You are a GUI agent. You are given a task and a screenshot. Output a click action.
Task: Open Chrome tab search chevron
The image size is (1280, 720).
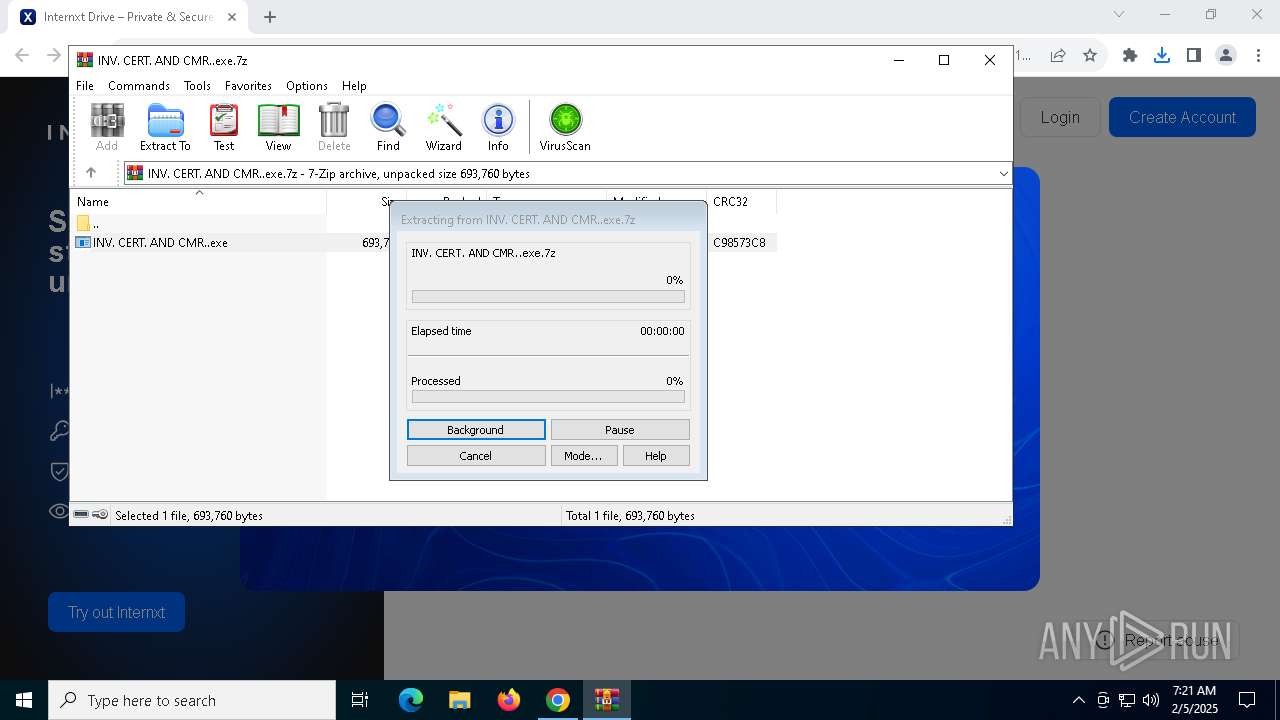click(1119, 14)
